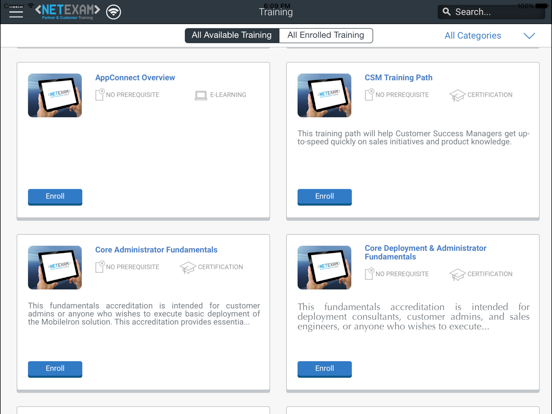Open Core Deployment & Administrator Fundamentals title
Viewport: 552px width, 414px height.
tap(425, 252)
